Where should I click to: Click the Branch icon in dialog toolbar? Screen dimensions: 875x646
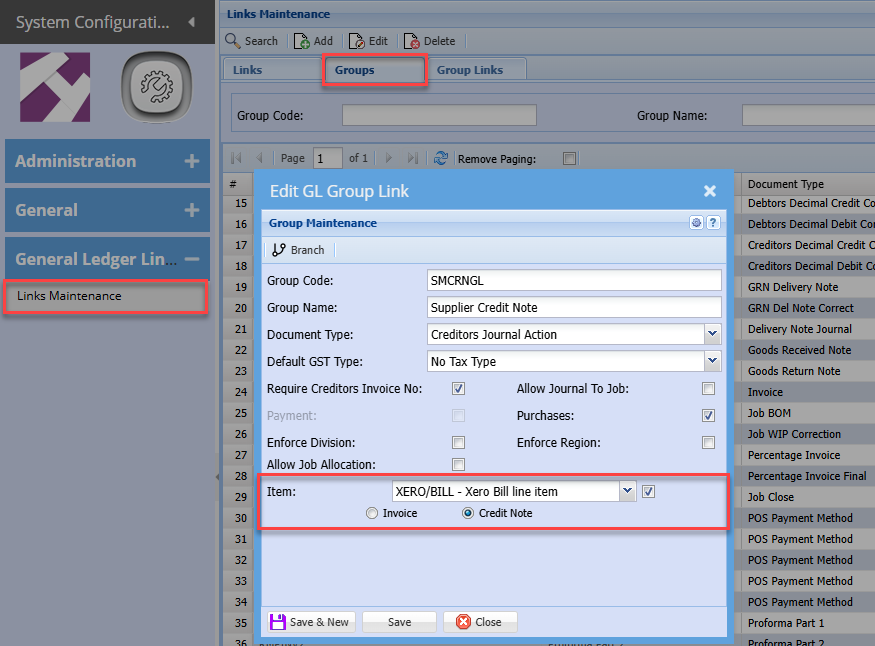click(279, 250)
